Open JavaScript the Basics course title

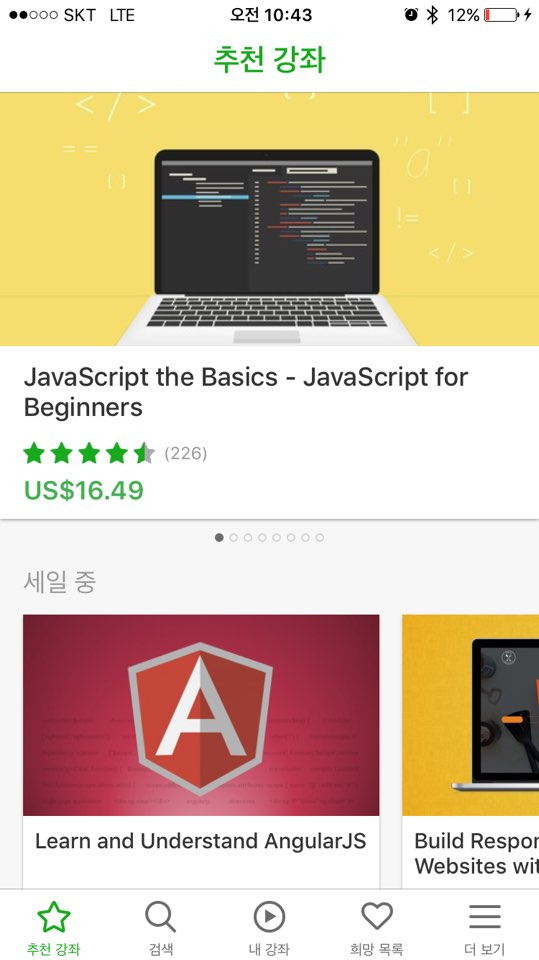[x=246, y=392]
